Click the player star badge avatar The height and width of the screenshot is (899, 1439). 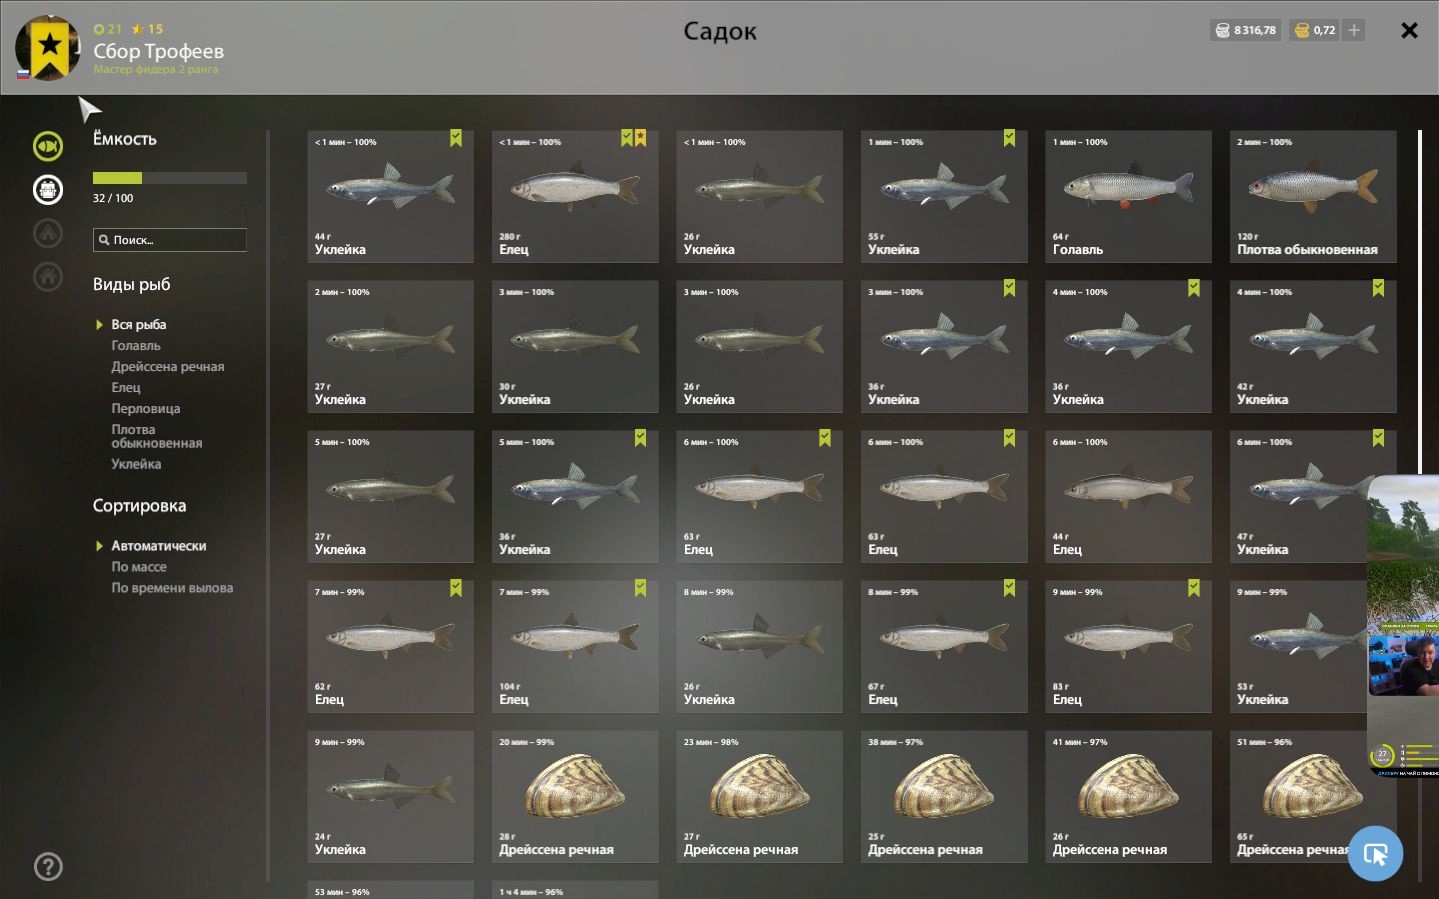48,47
